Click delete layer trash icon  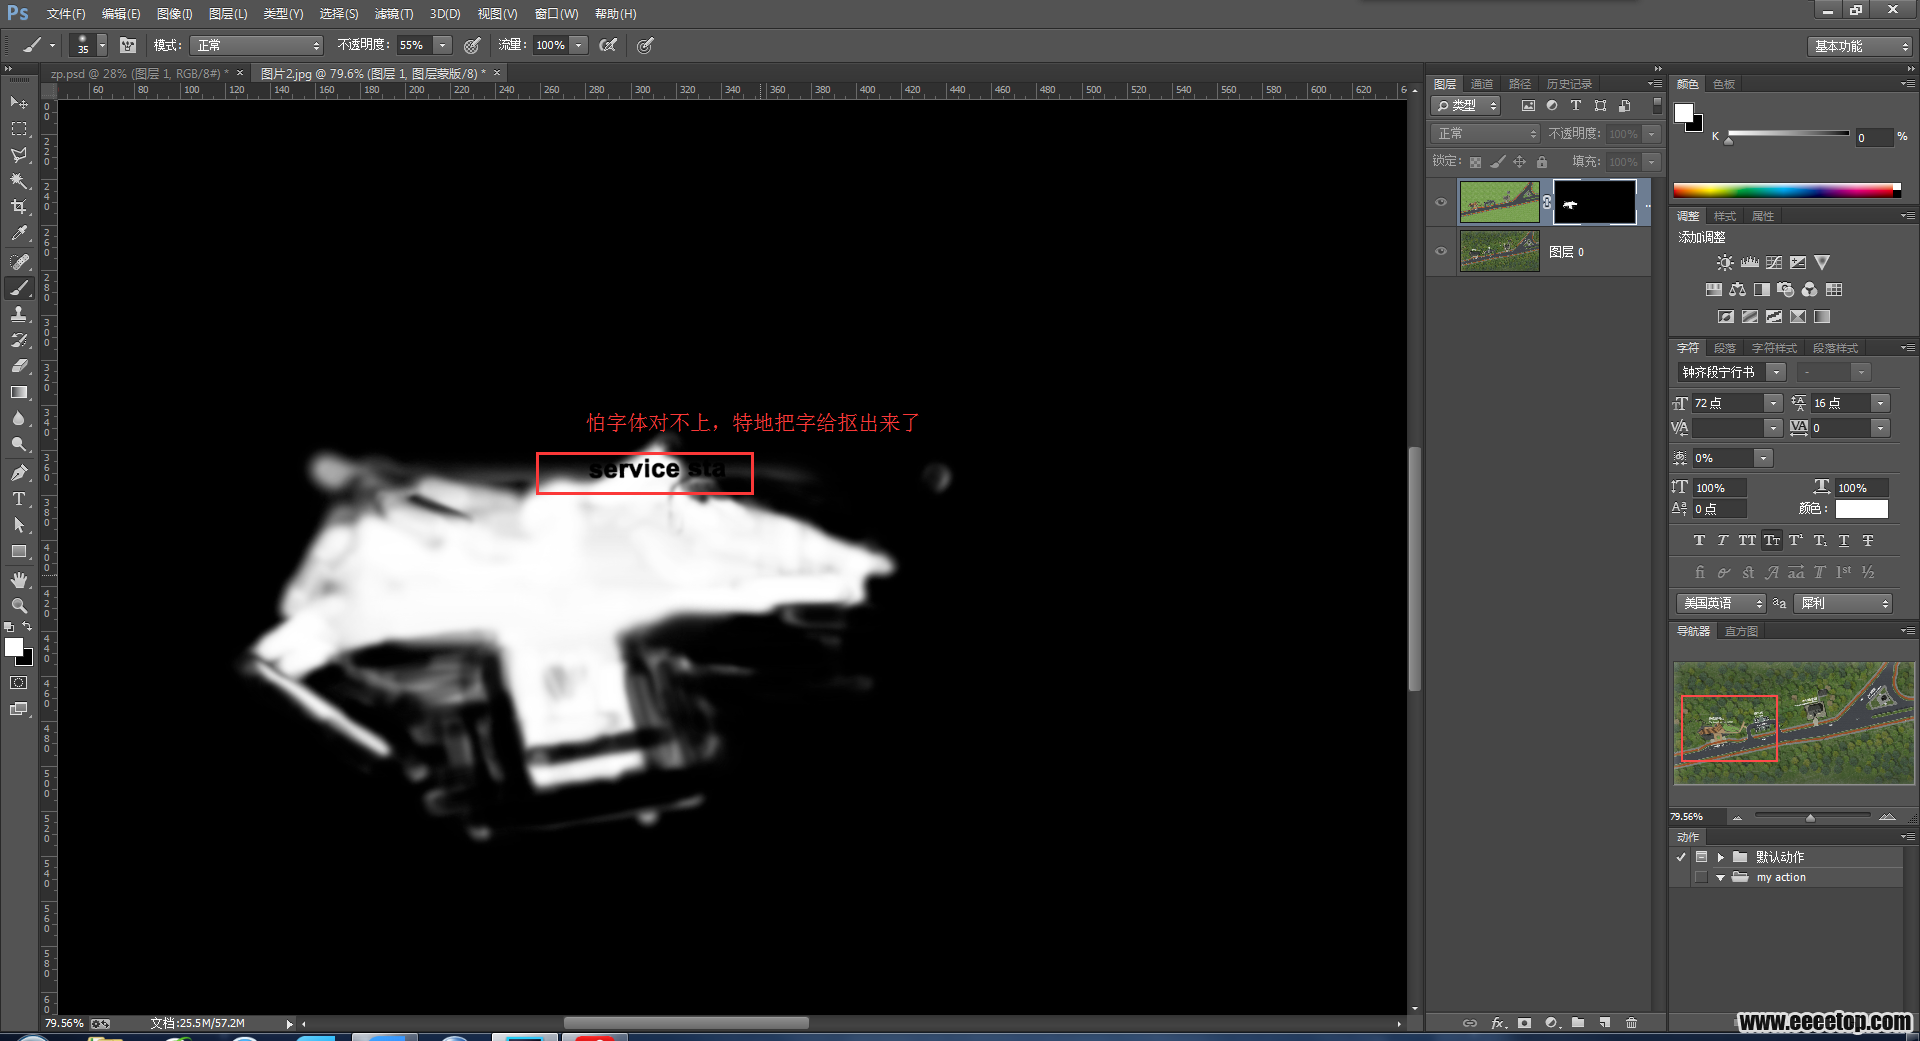coord(1632,1022)
